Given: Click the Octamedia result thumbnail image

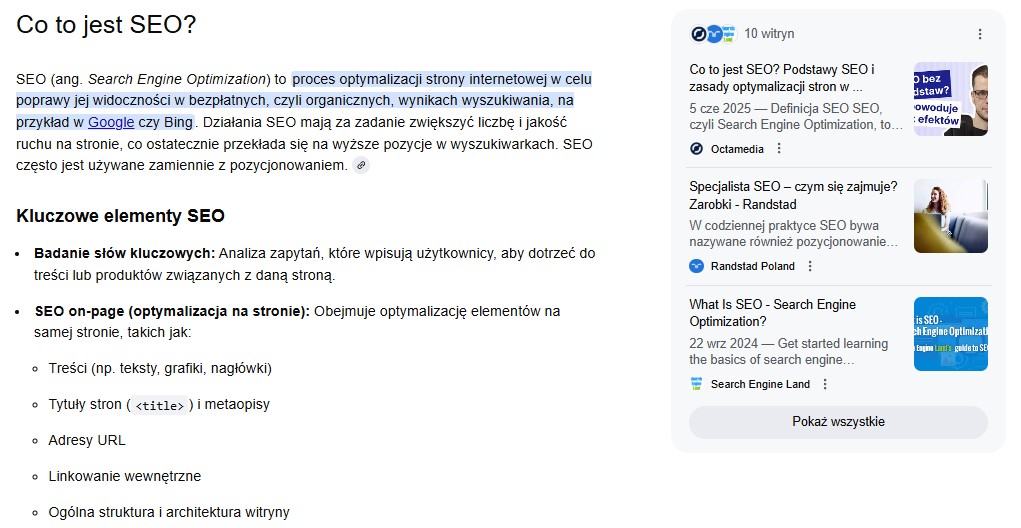Looking at the screenshot, I should (950, 98).
